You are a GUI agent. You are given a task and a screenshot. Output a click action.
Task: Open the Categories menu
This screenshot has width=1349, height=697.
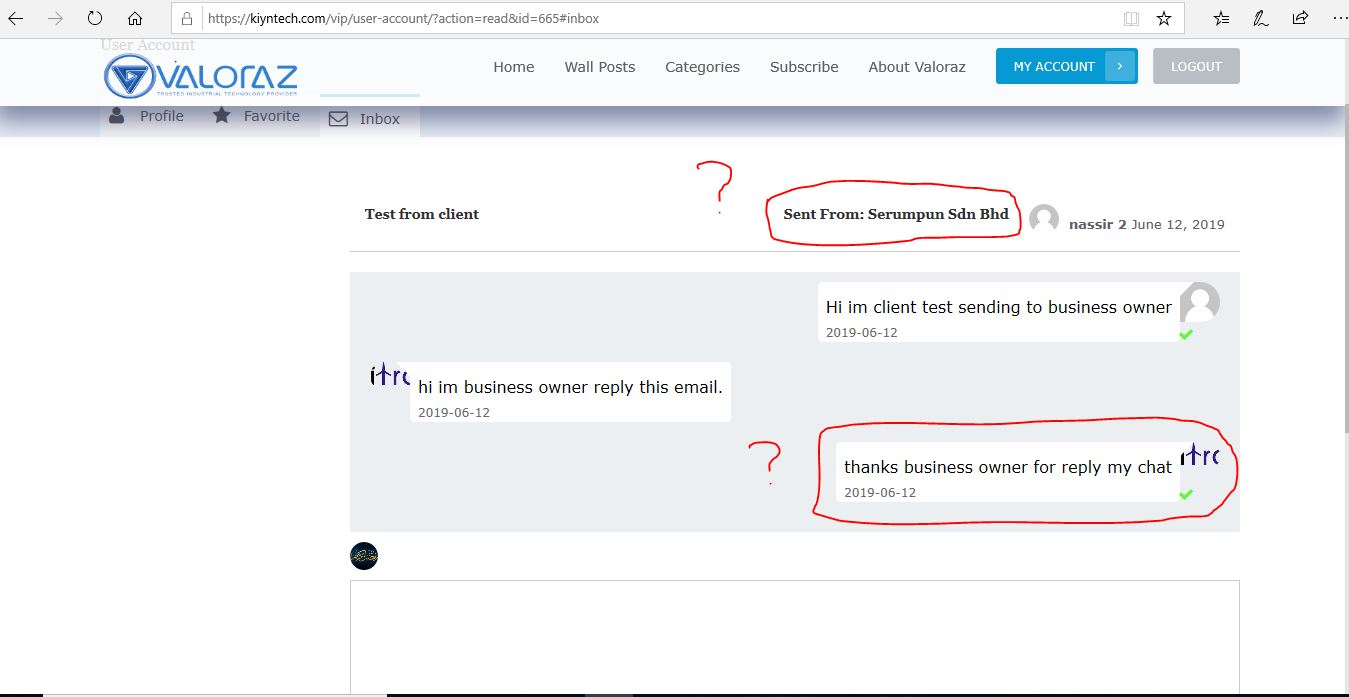pos(702,67)
